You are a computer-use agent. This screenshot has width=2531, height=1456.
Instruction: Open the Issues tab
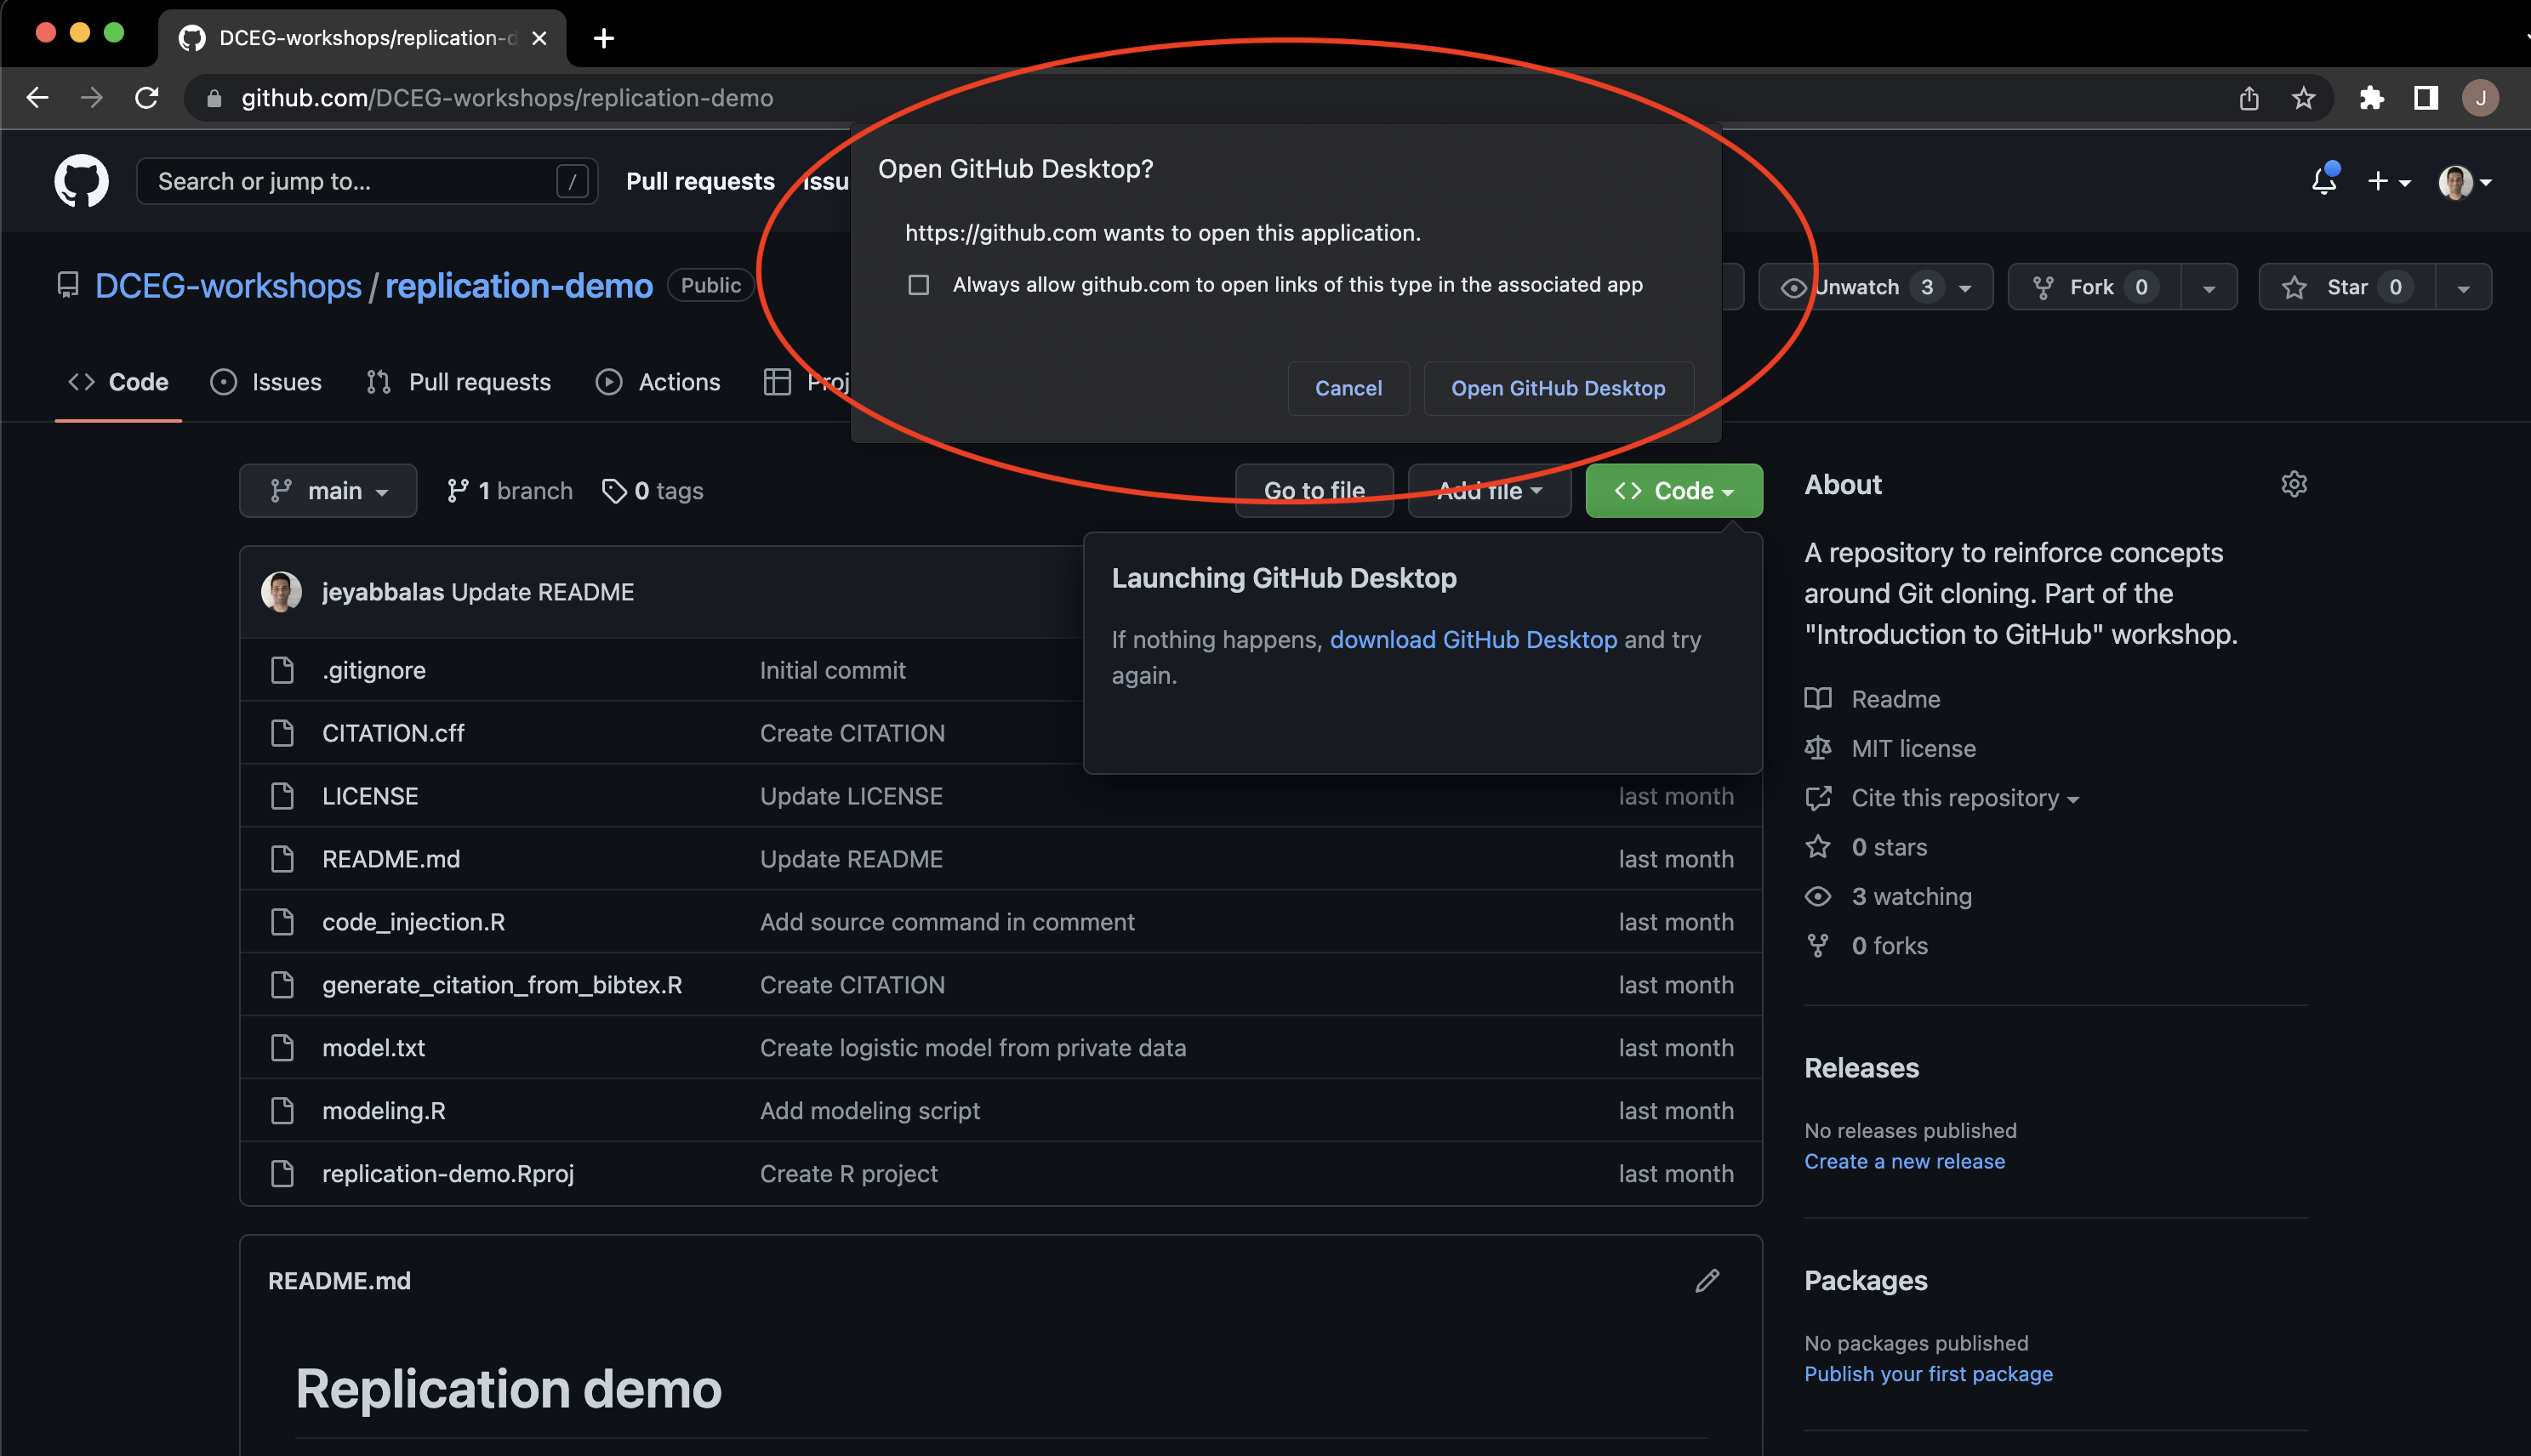click(266, 382)
